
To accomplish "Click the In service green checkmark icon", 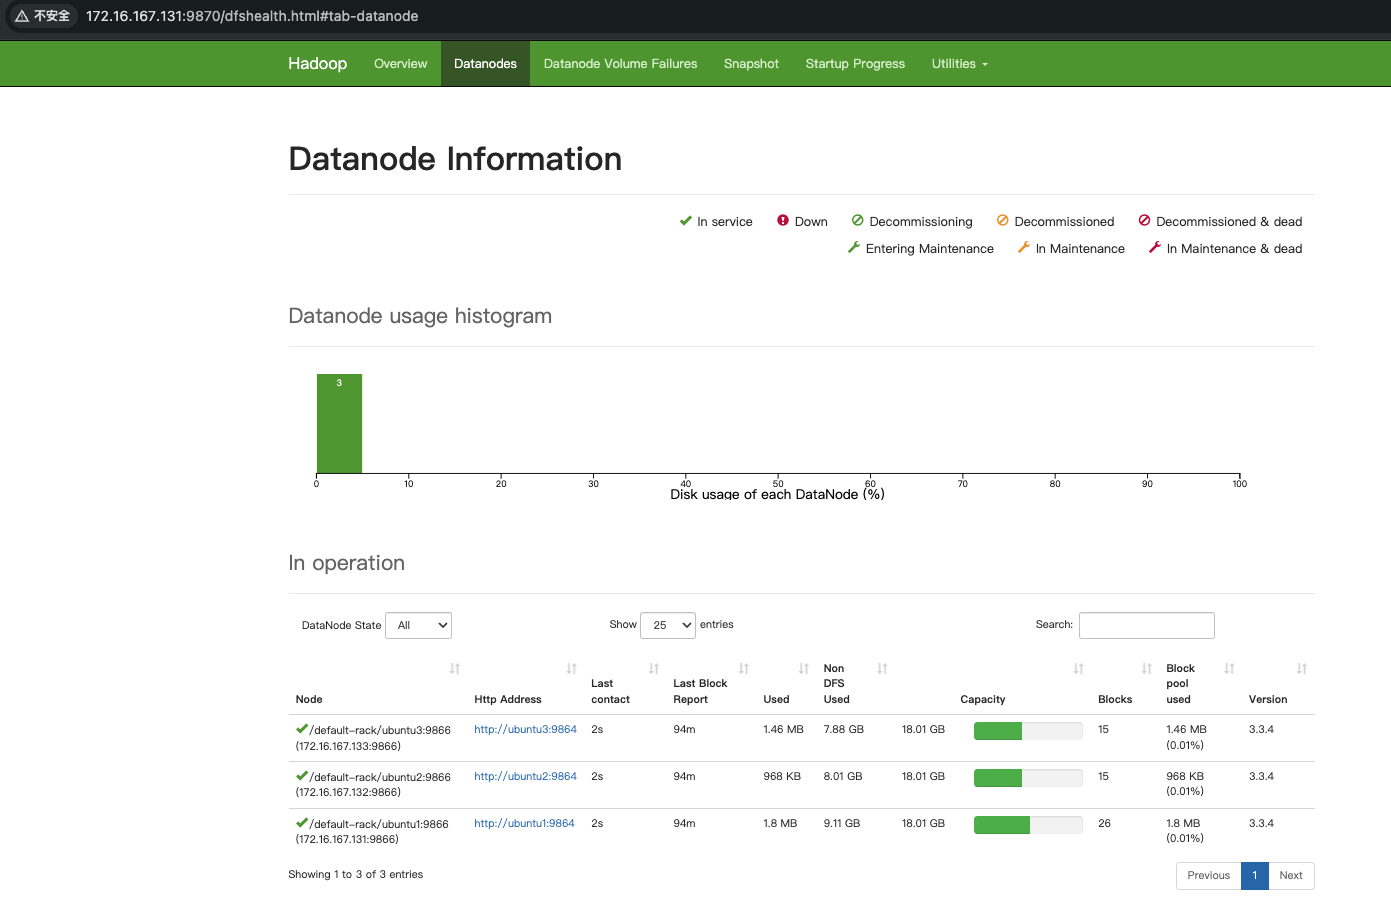I will pyautogui.click(x=685, y=221).
